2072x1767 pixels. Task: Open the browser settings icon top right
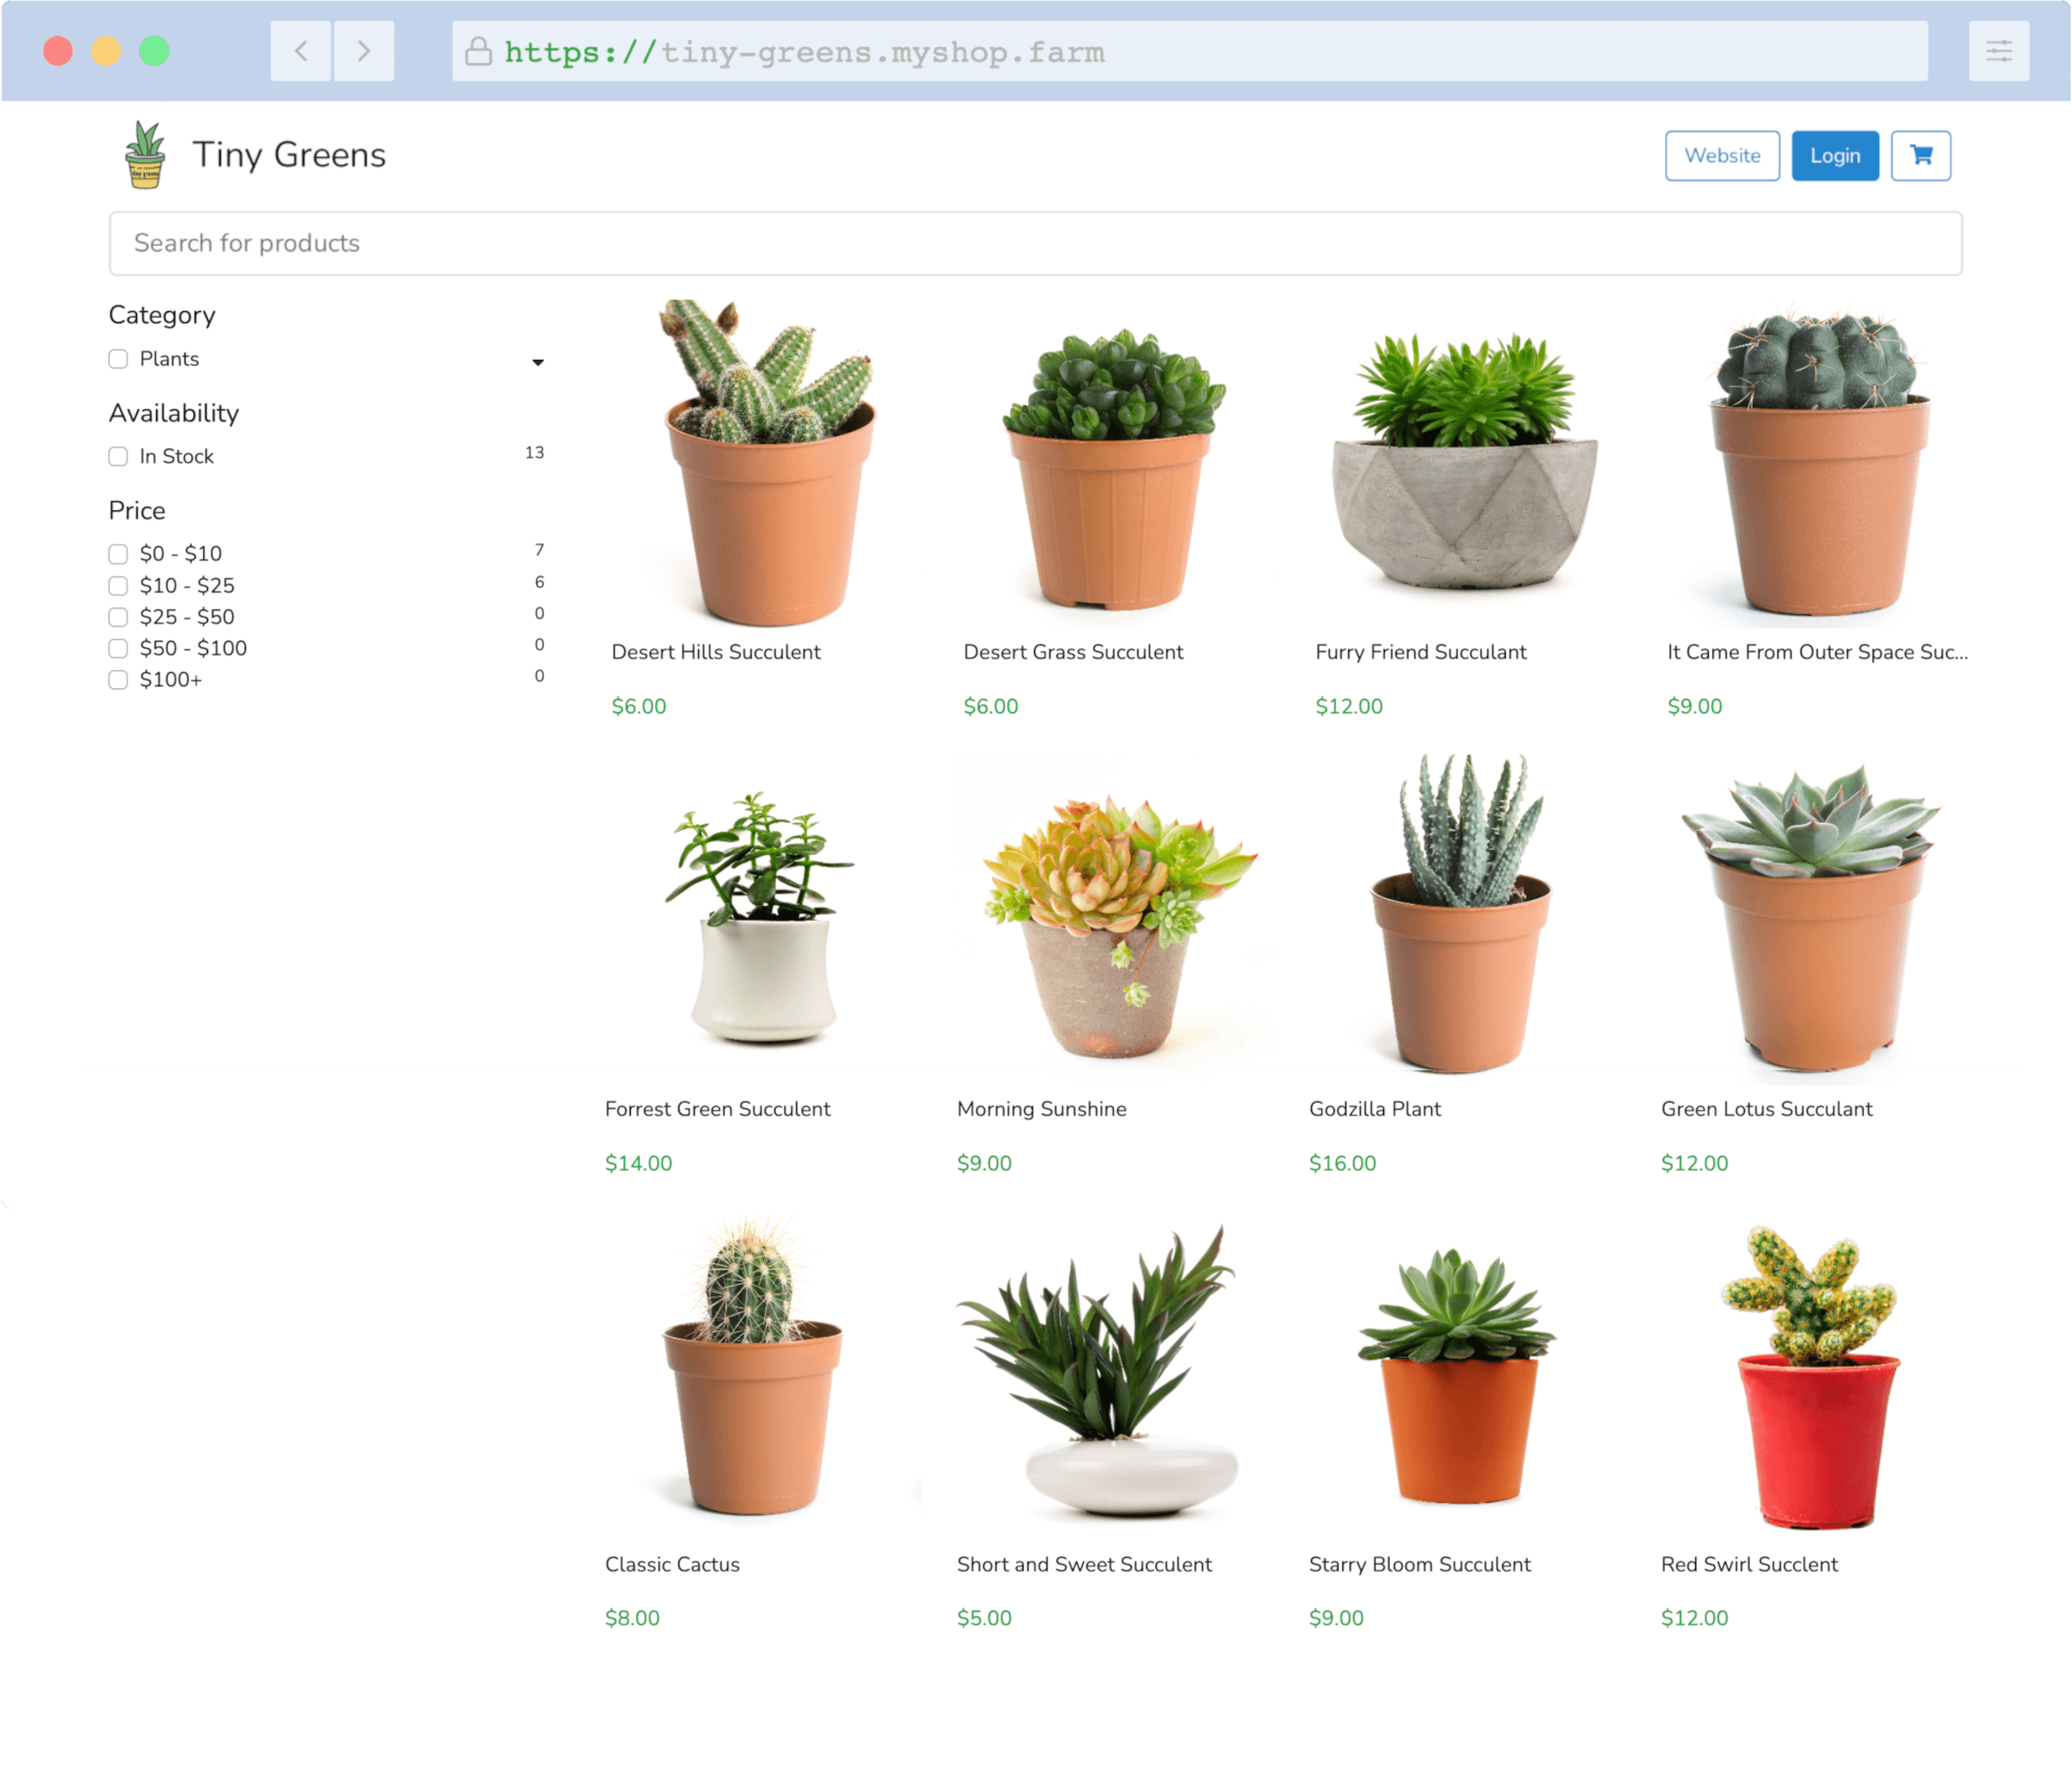[1999, 51]
